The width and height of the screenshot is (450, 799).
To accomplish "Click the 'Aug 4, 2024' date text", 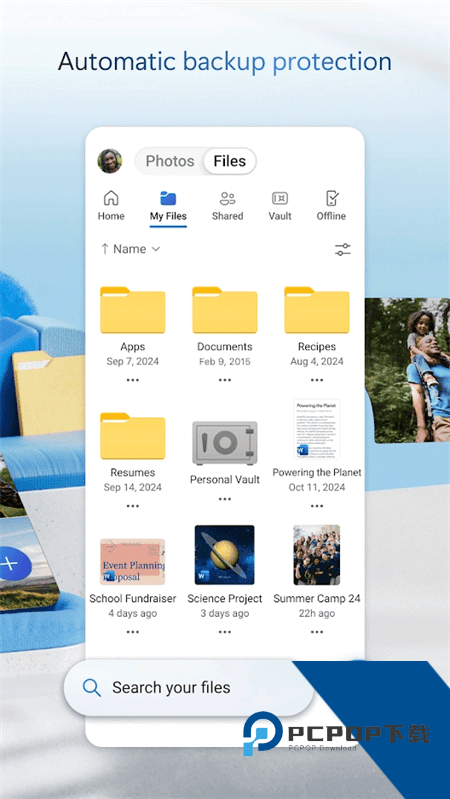I will [x=317, y=362].
